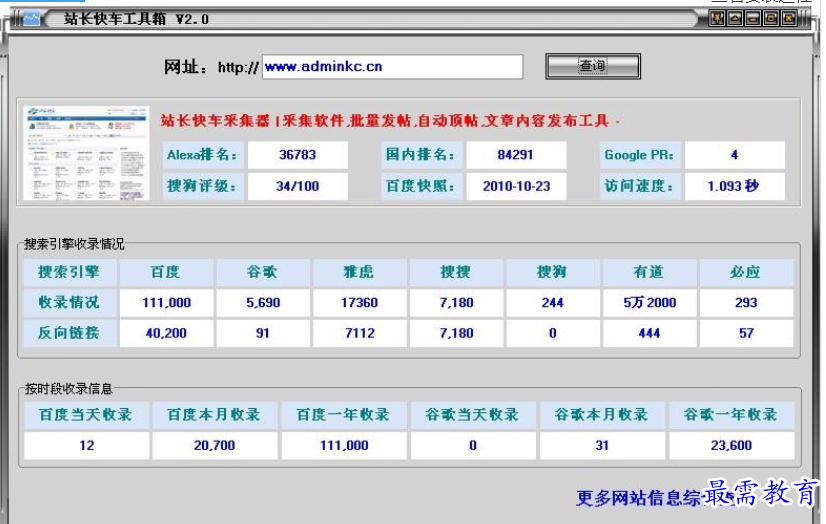Click the 搜索引擎 column header cell
This screenshot has width=826, height=524.
70,272
